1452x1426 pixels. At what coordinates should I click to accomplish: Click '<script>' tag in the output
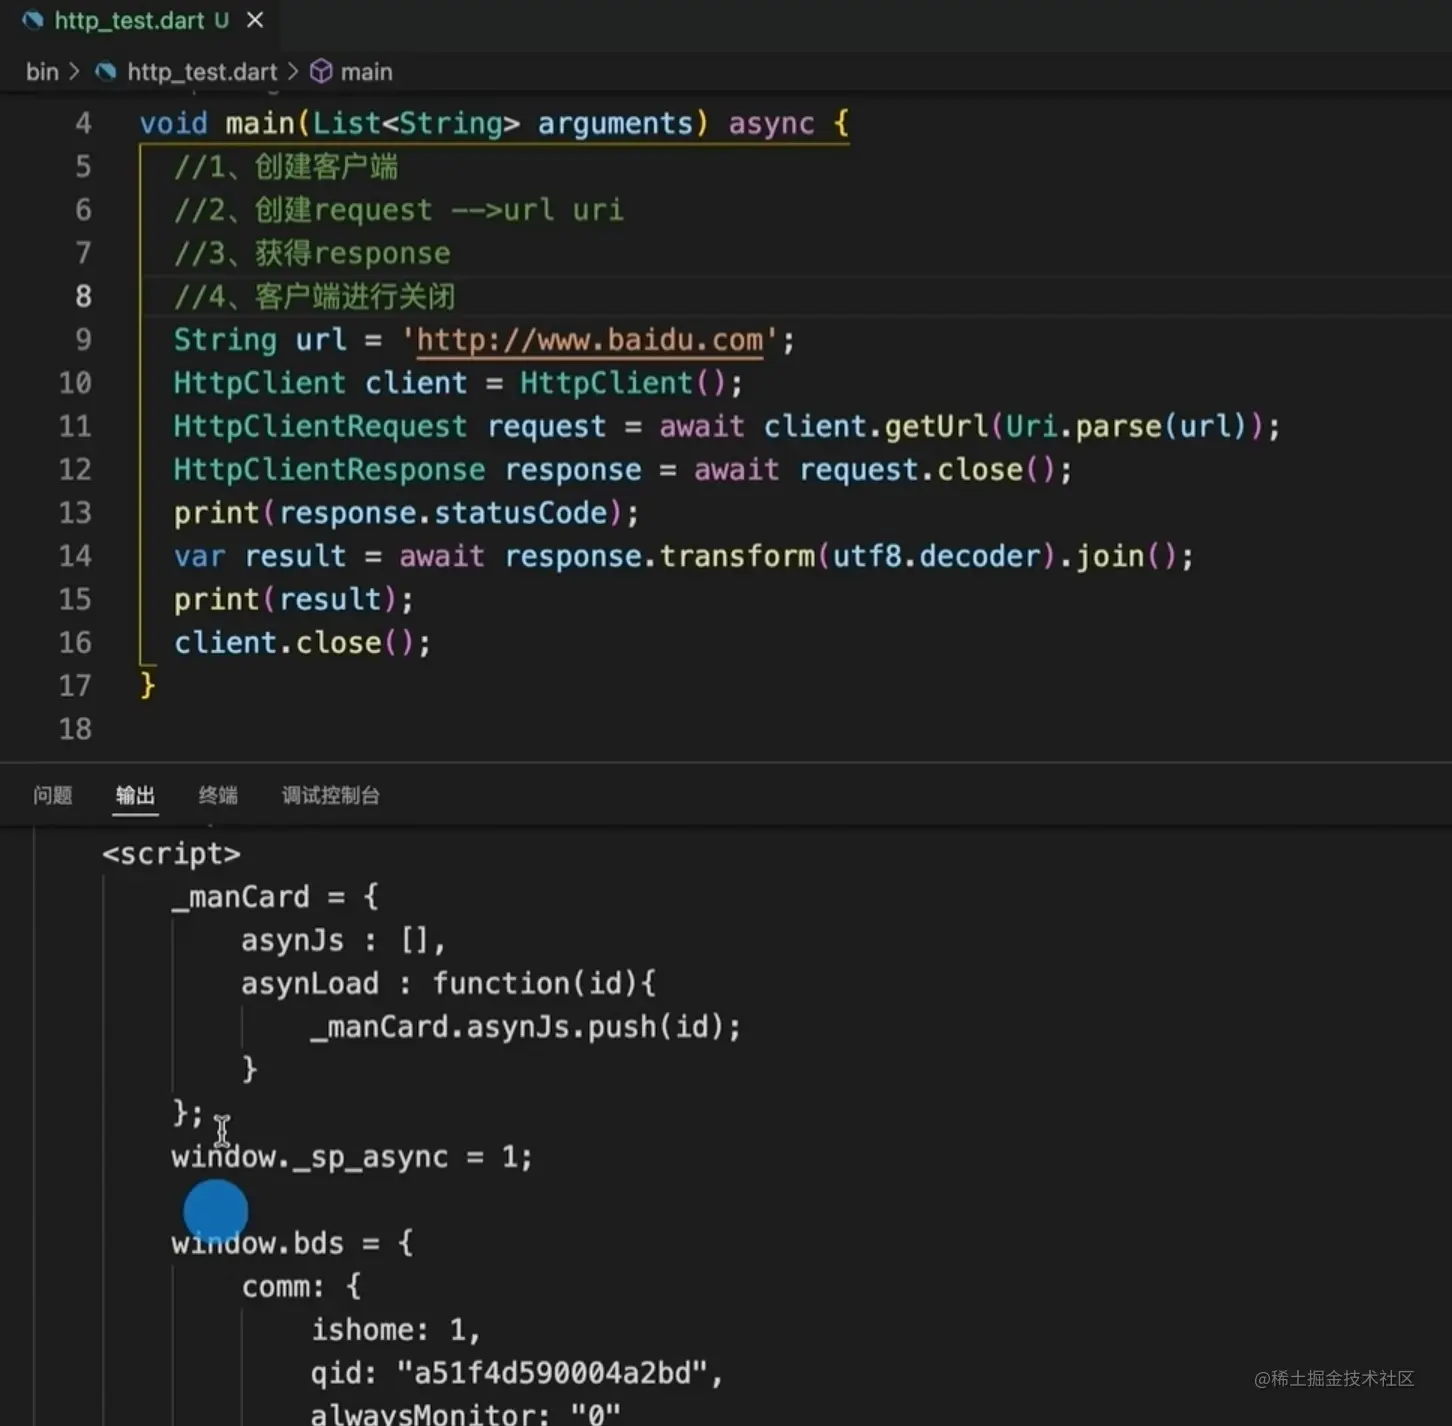(171, 854)
